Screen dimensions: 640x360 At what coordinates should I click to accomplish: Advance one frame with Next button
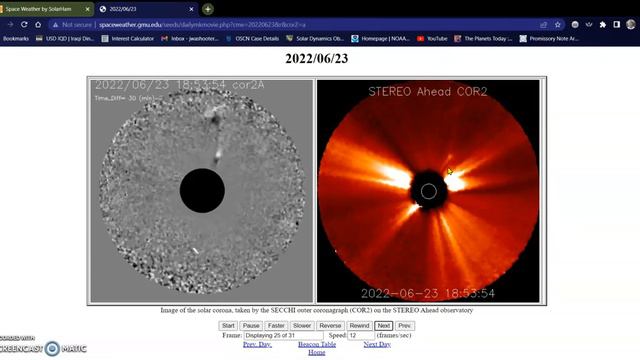coord(384,326)
